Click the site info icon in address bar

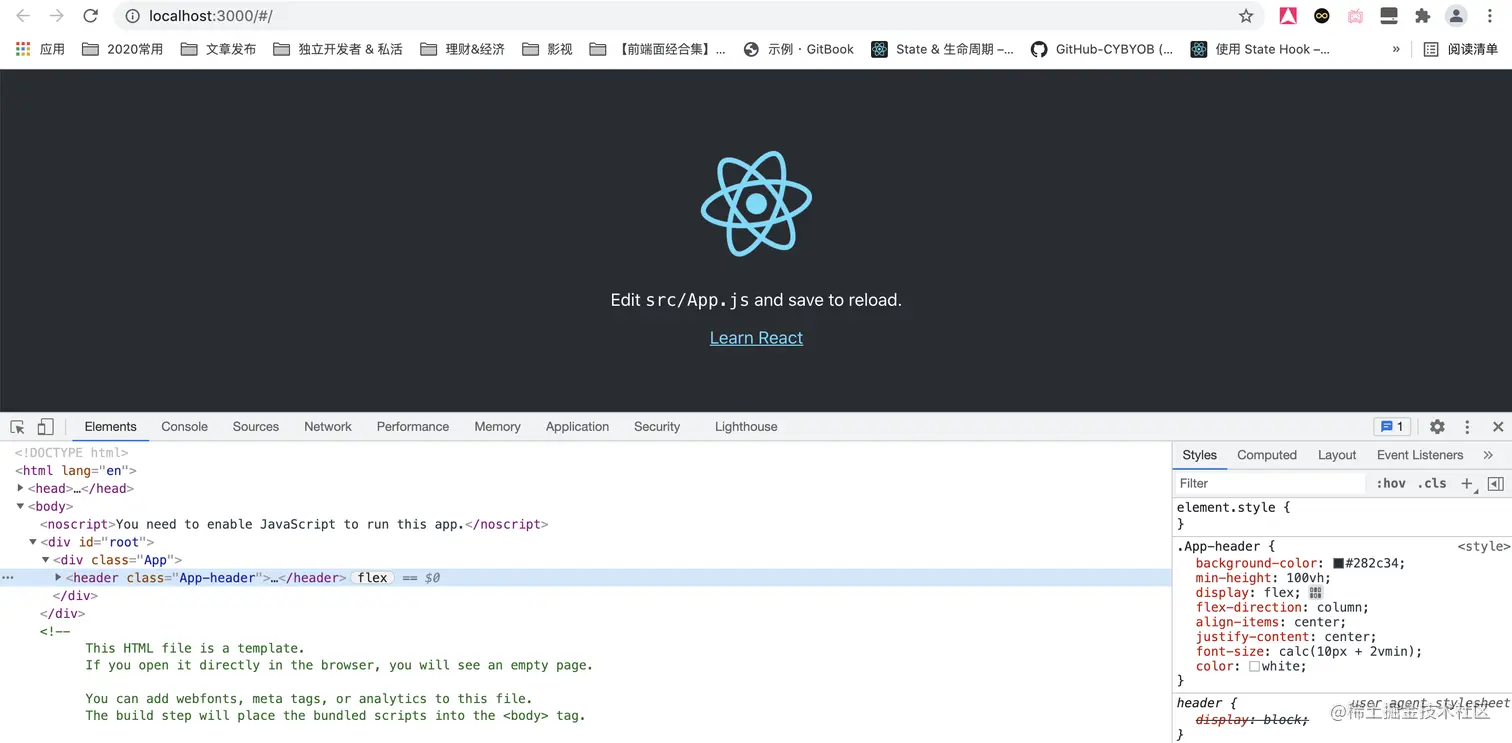[132, 16]
